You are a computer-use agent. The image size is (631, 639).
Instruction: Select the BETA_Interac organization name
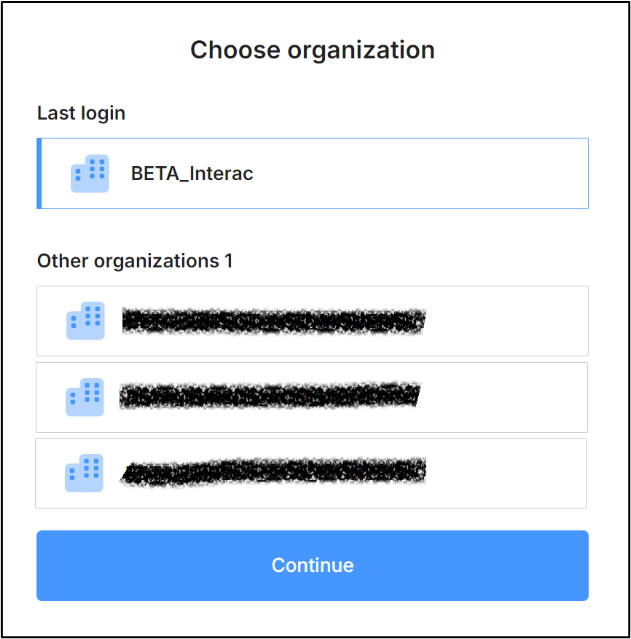[192, 174]
